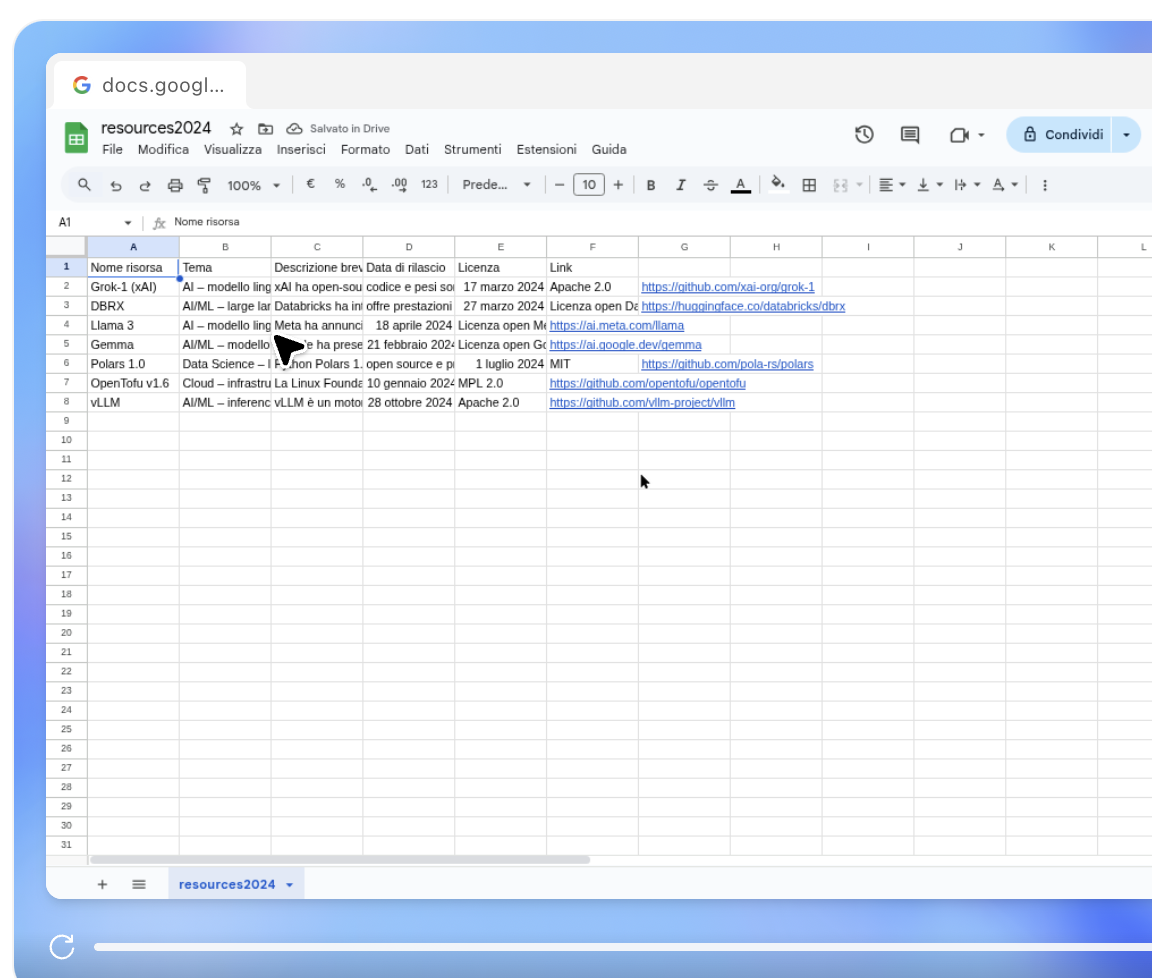1152x978 pixels.
Task: Click the paint format roller icon
Action: click(204, 185)
